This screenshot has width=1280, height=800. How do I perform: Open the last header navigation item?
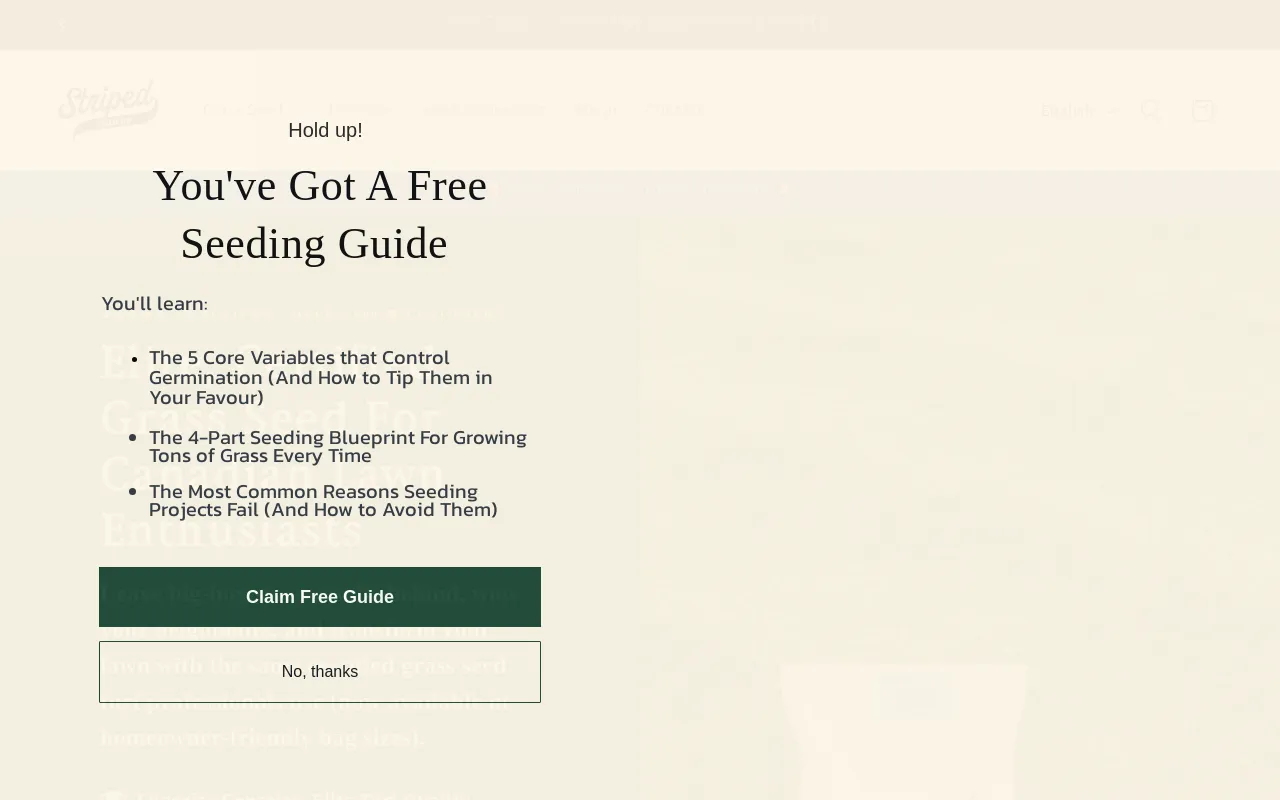point(675,110)
